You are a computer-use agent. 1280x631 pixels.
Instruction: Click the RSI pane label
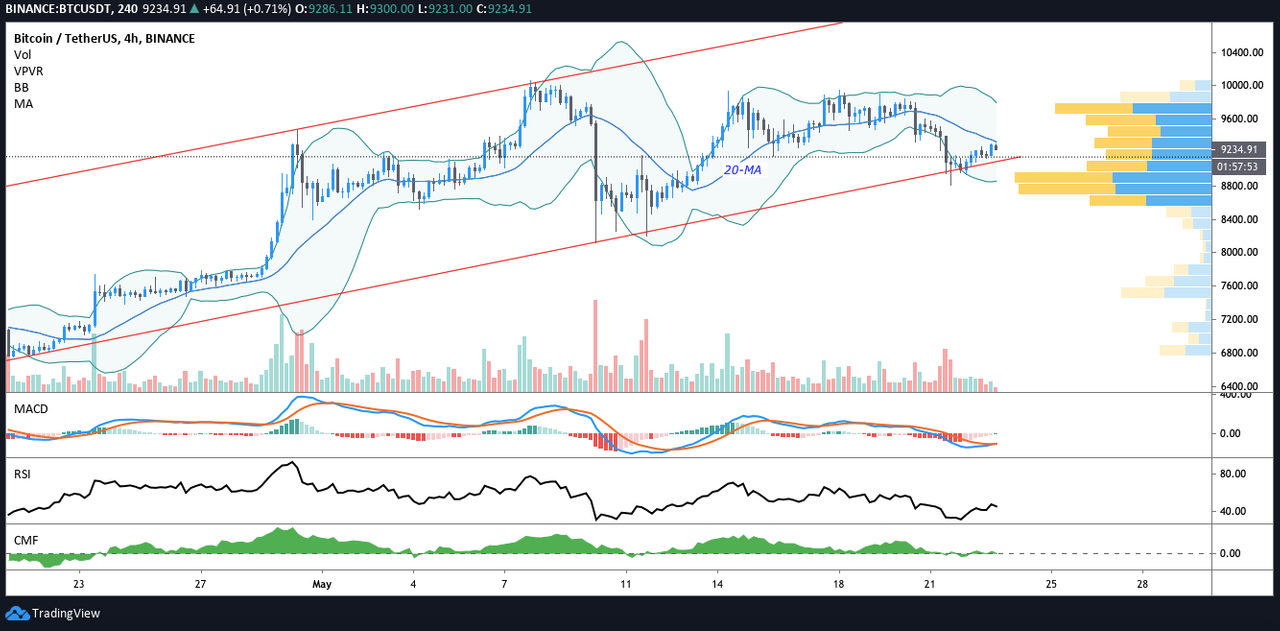point(22,474)
